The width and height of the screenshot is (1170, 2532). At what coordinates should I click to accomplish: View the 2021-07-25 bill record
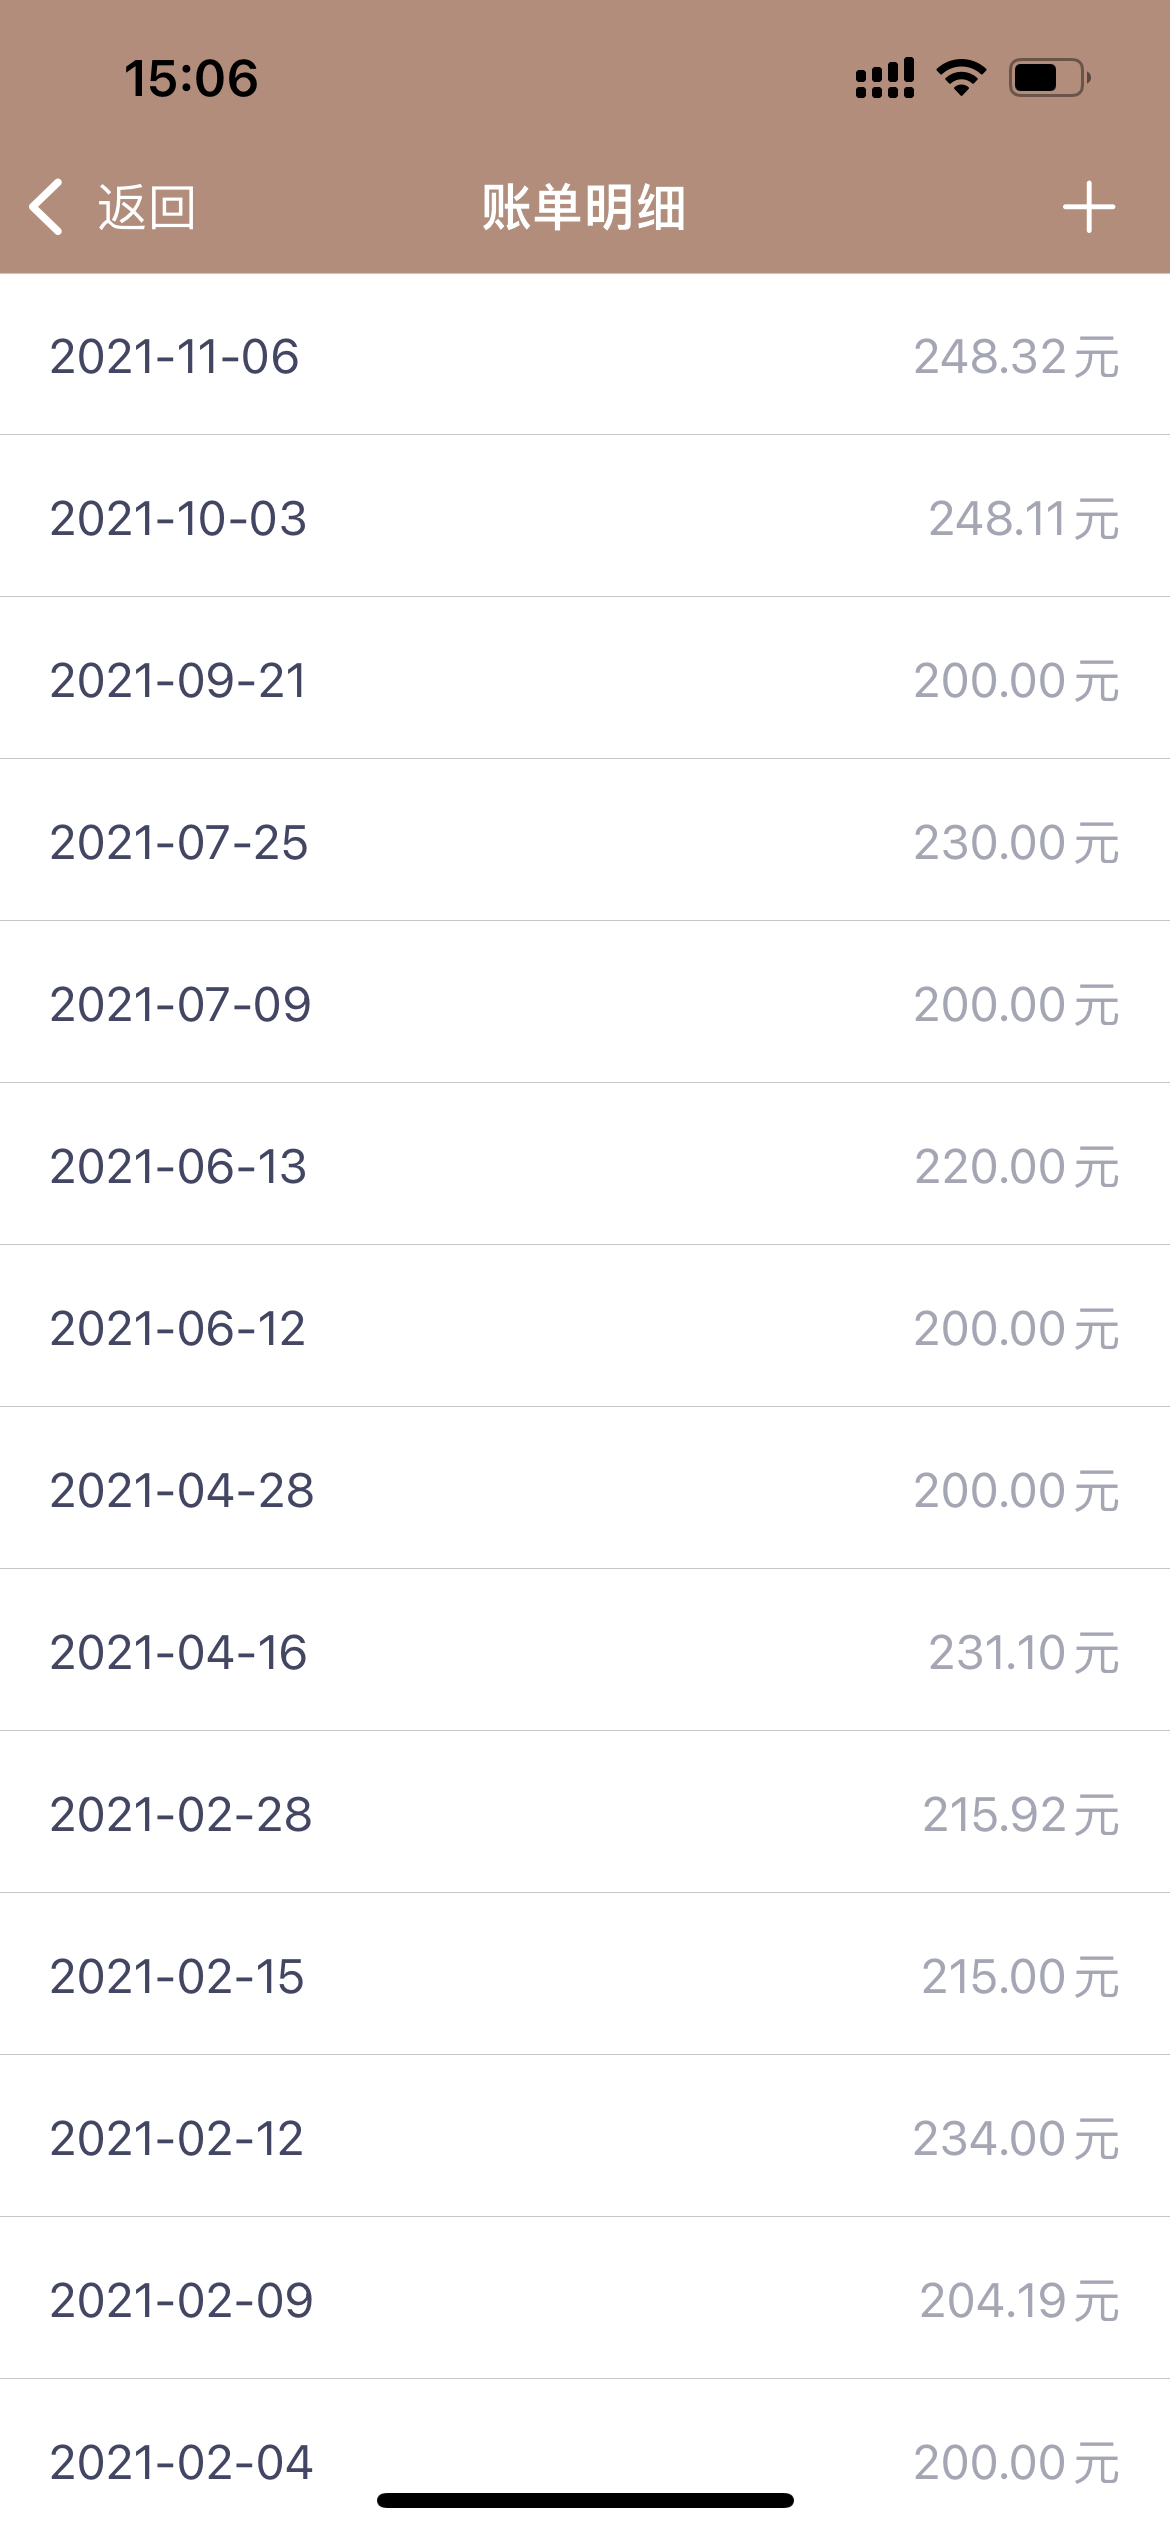pyautogui.click(x=585, y=842)
